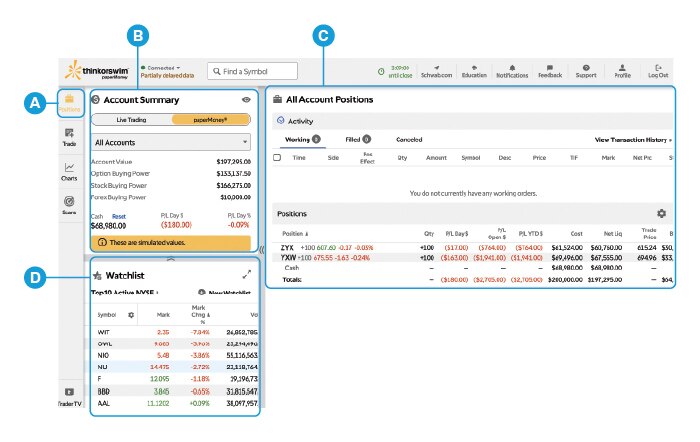
Task: Select the Filled orders tab
Action: click(x=358, y=139)
